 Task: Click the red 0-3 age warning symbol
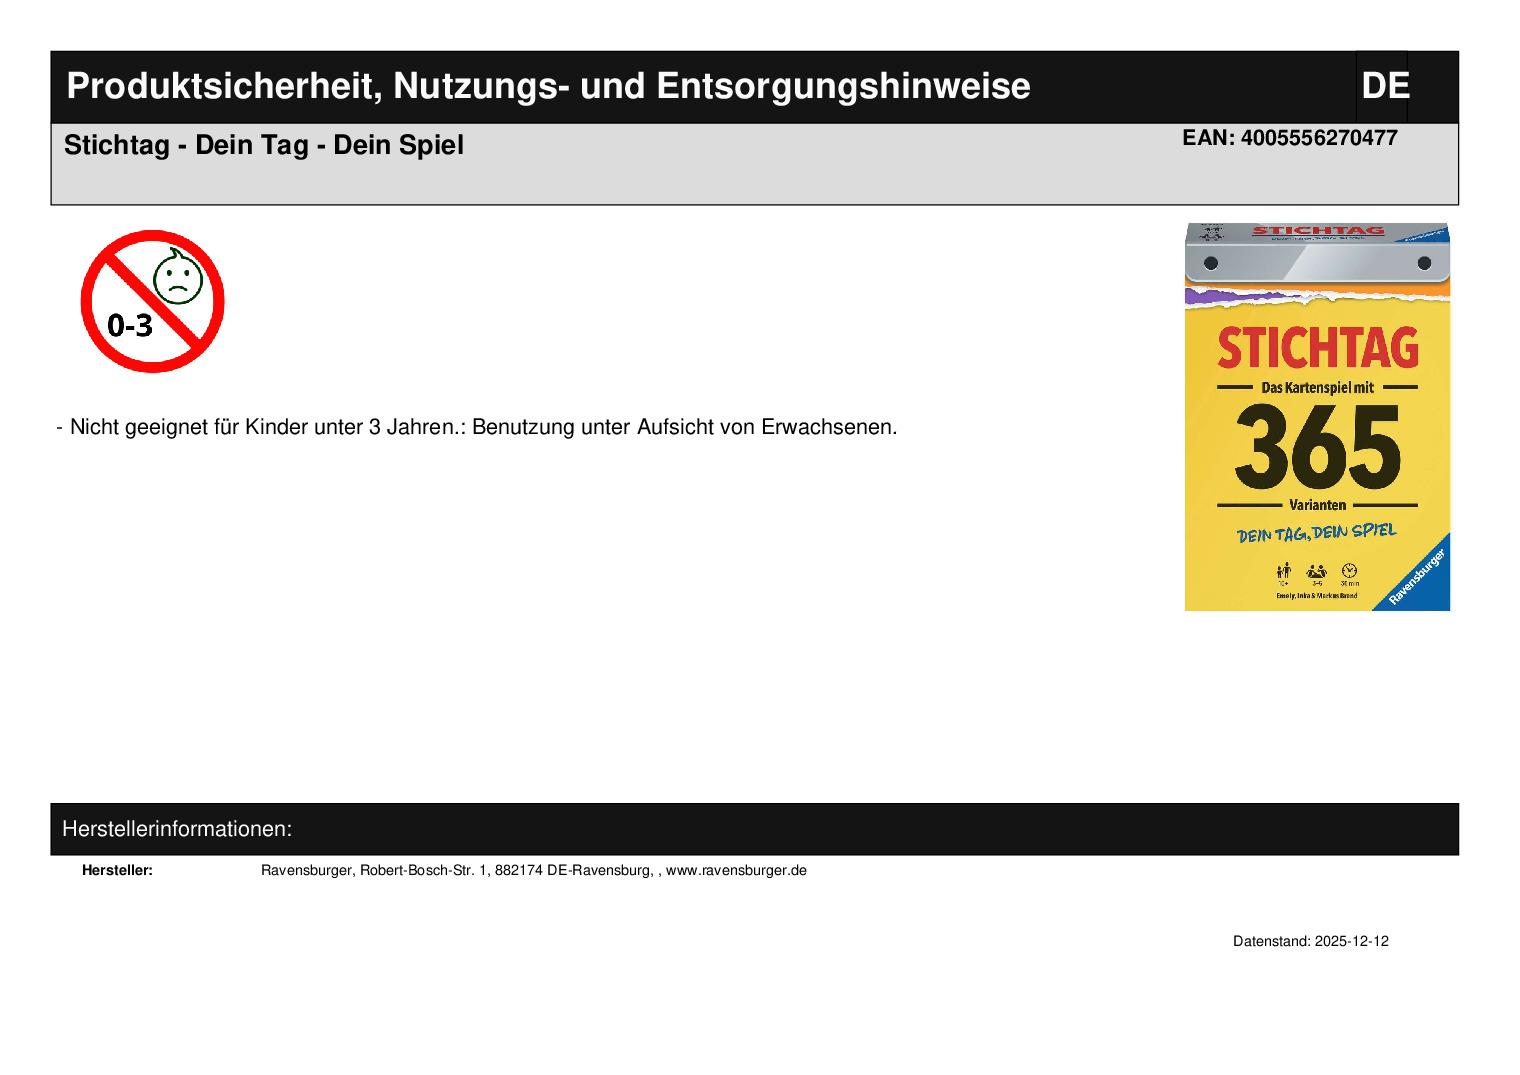(x=152, y=301)
